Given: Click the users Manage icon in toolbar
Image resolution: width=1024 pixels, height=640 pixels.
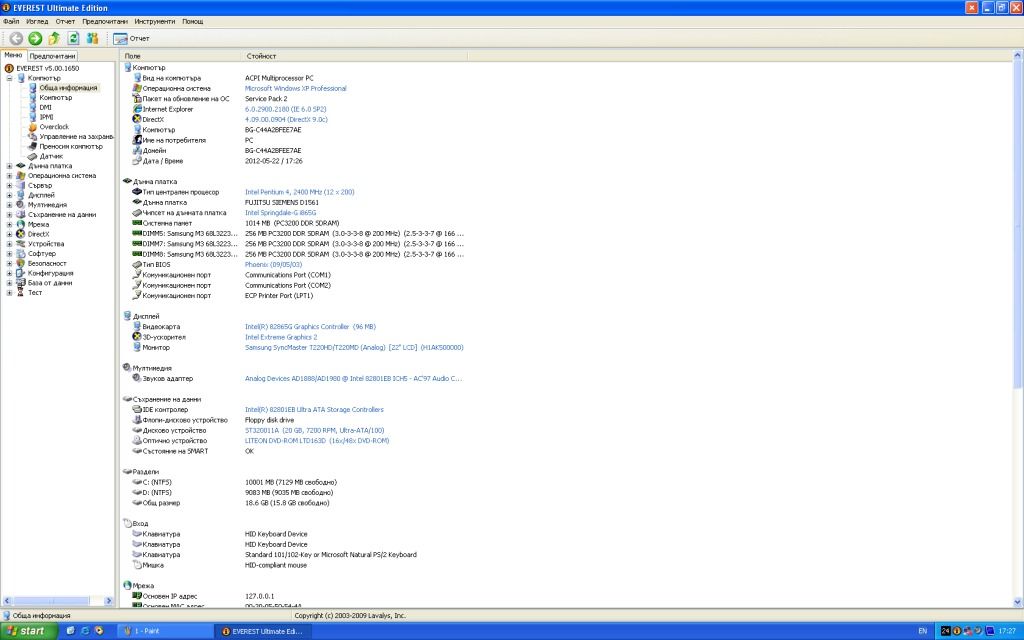Looking at the screenshot, I should tap(92, 39).
